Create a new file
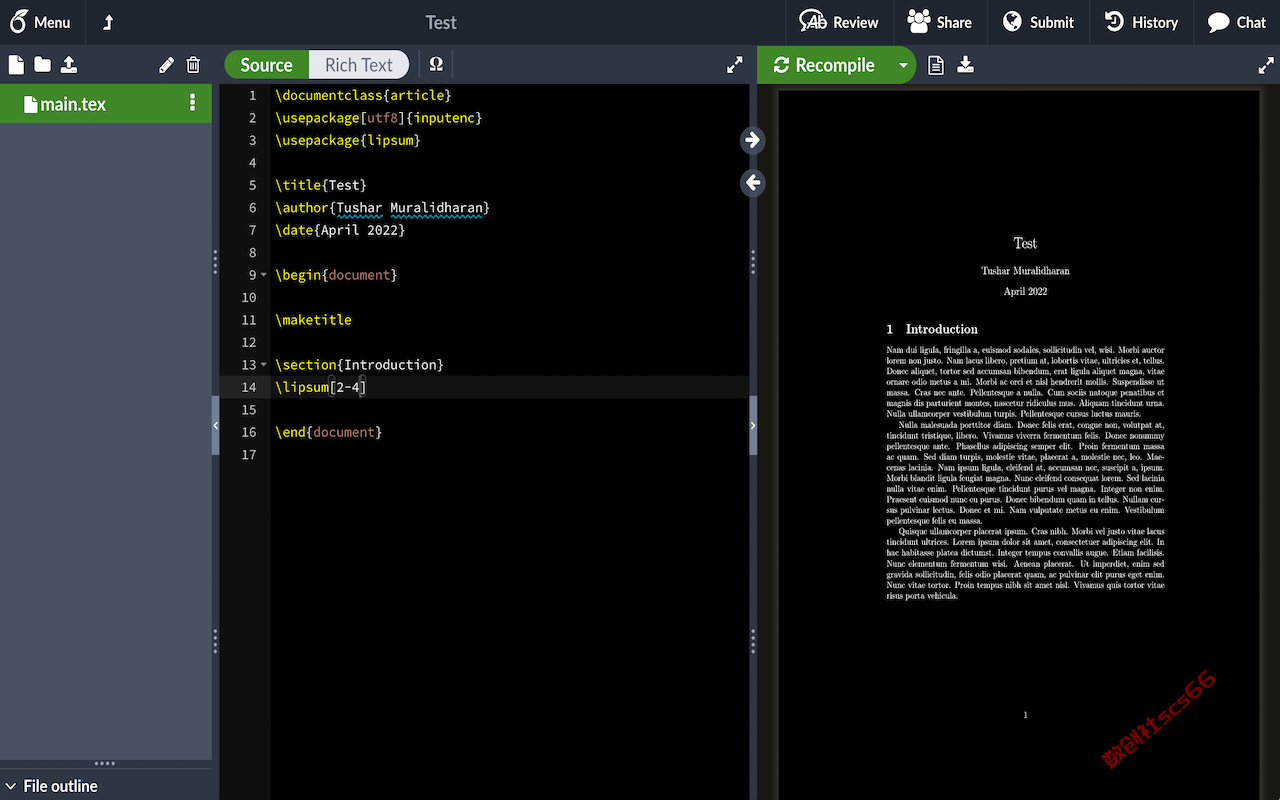Viewport: 1280px width, 800px height. pyautogui.click(x=16, y=65)
